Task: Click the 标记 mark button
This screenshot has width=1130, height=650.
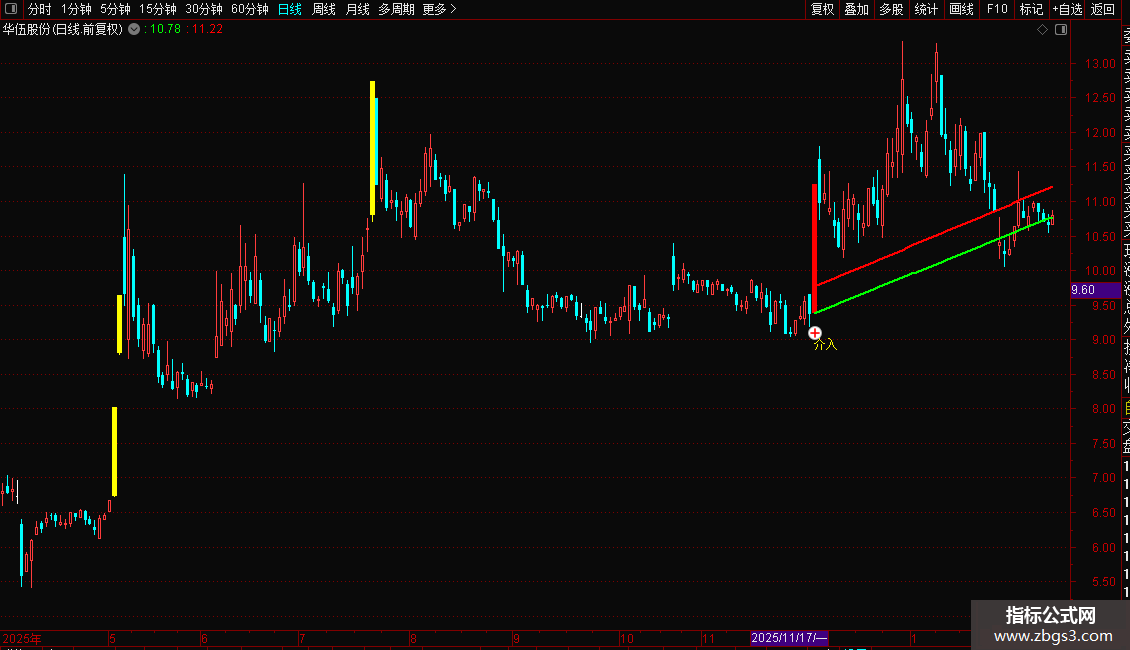Action: point(1031,9)
